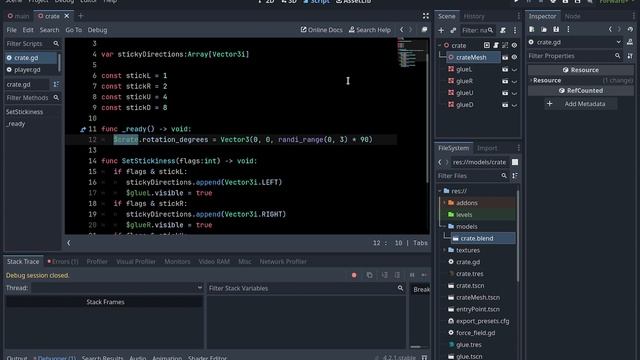Viewport: 640px width, 360px height.
Task: Toggle visibility eye of crateMesh node
Action: (x=514, y=58)
